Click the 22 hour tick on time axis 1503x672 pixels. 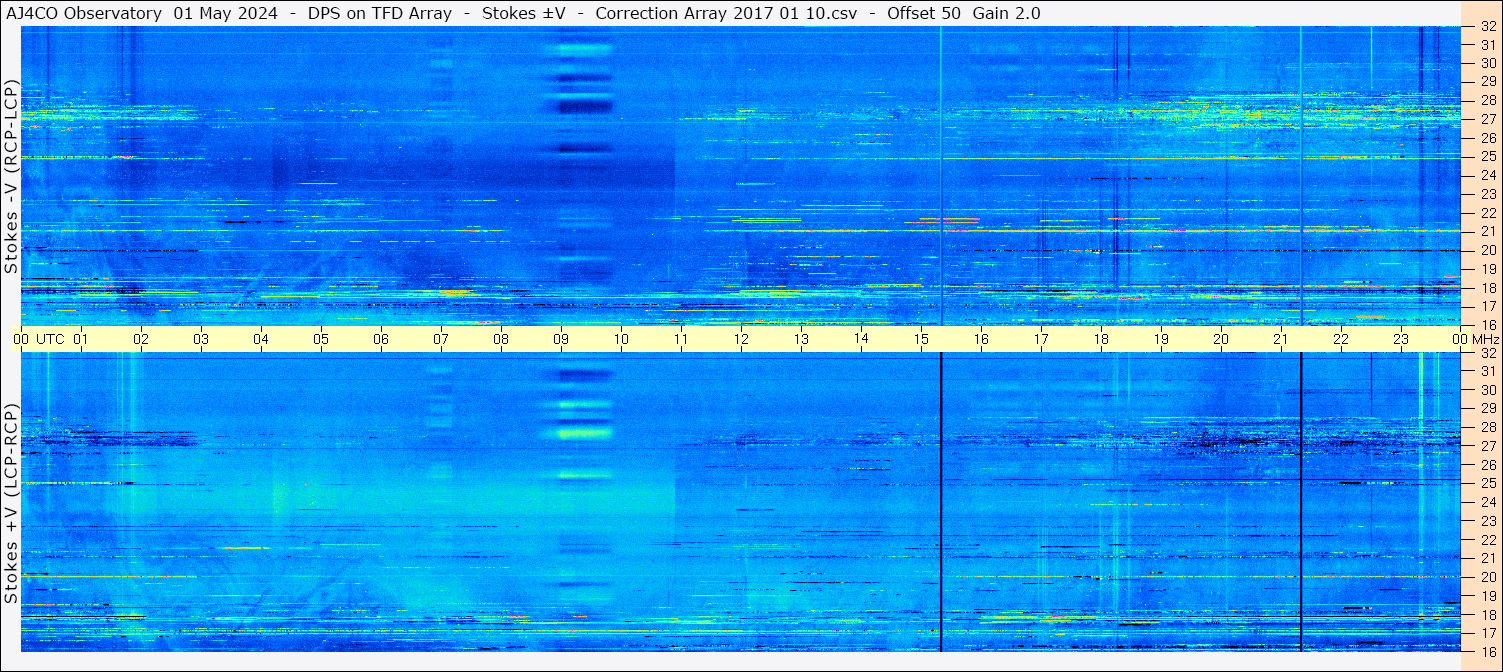[x=1341, y=339]
